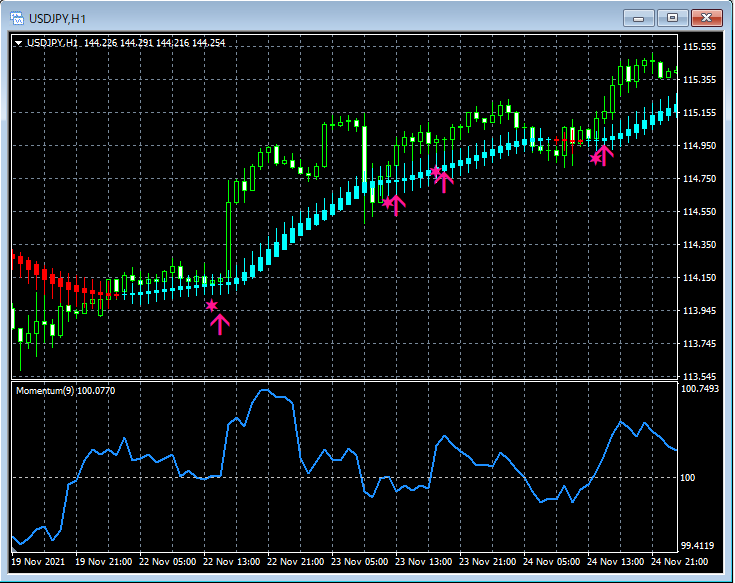Expand the small triangle beside USDJPY,H1 label
Viewport: 735px width, 583px height.
[18, 43]
